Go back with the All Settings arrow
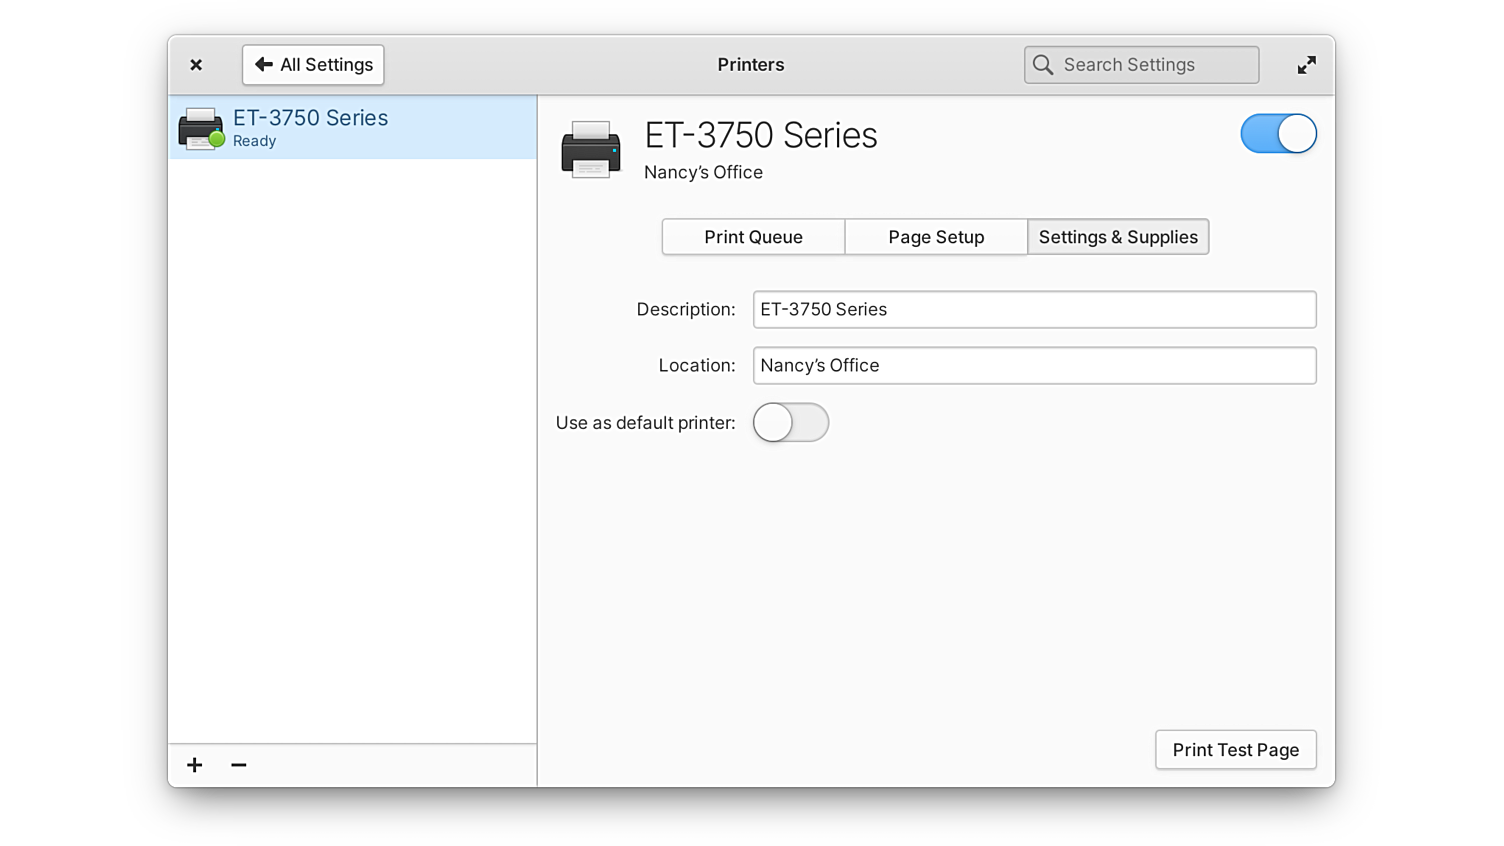 [313, 65]
